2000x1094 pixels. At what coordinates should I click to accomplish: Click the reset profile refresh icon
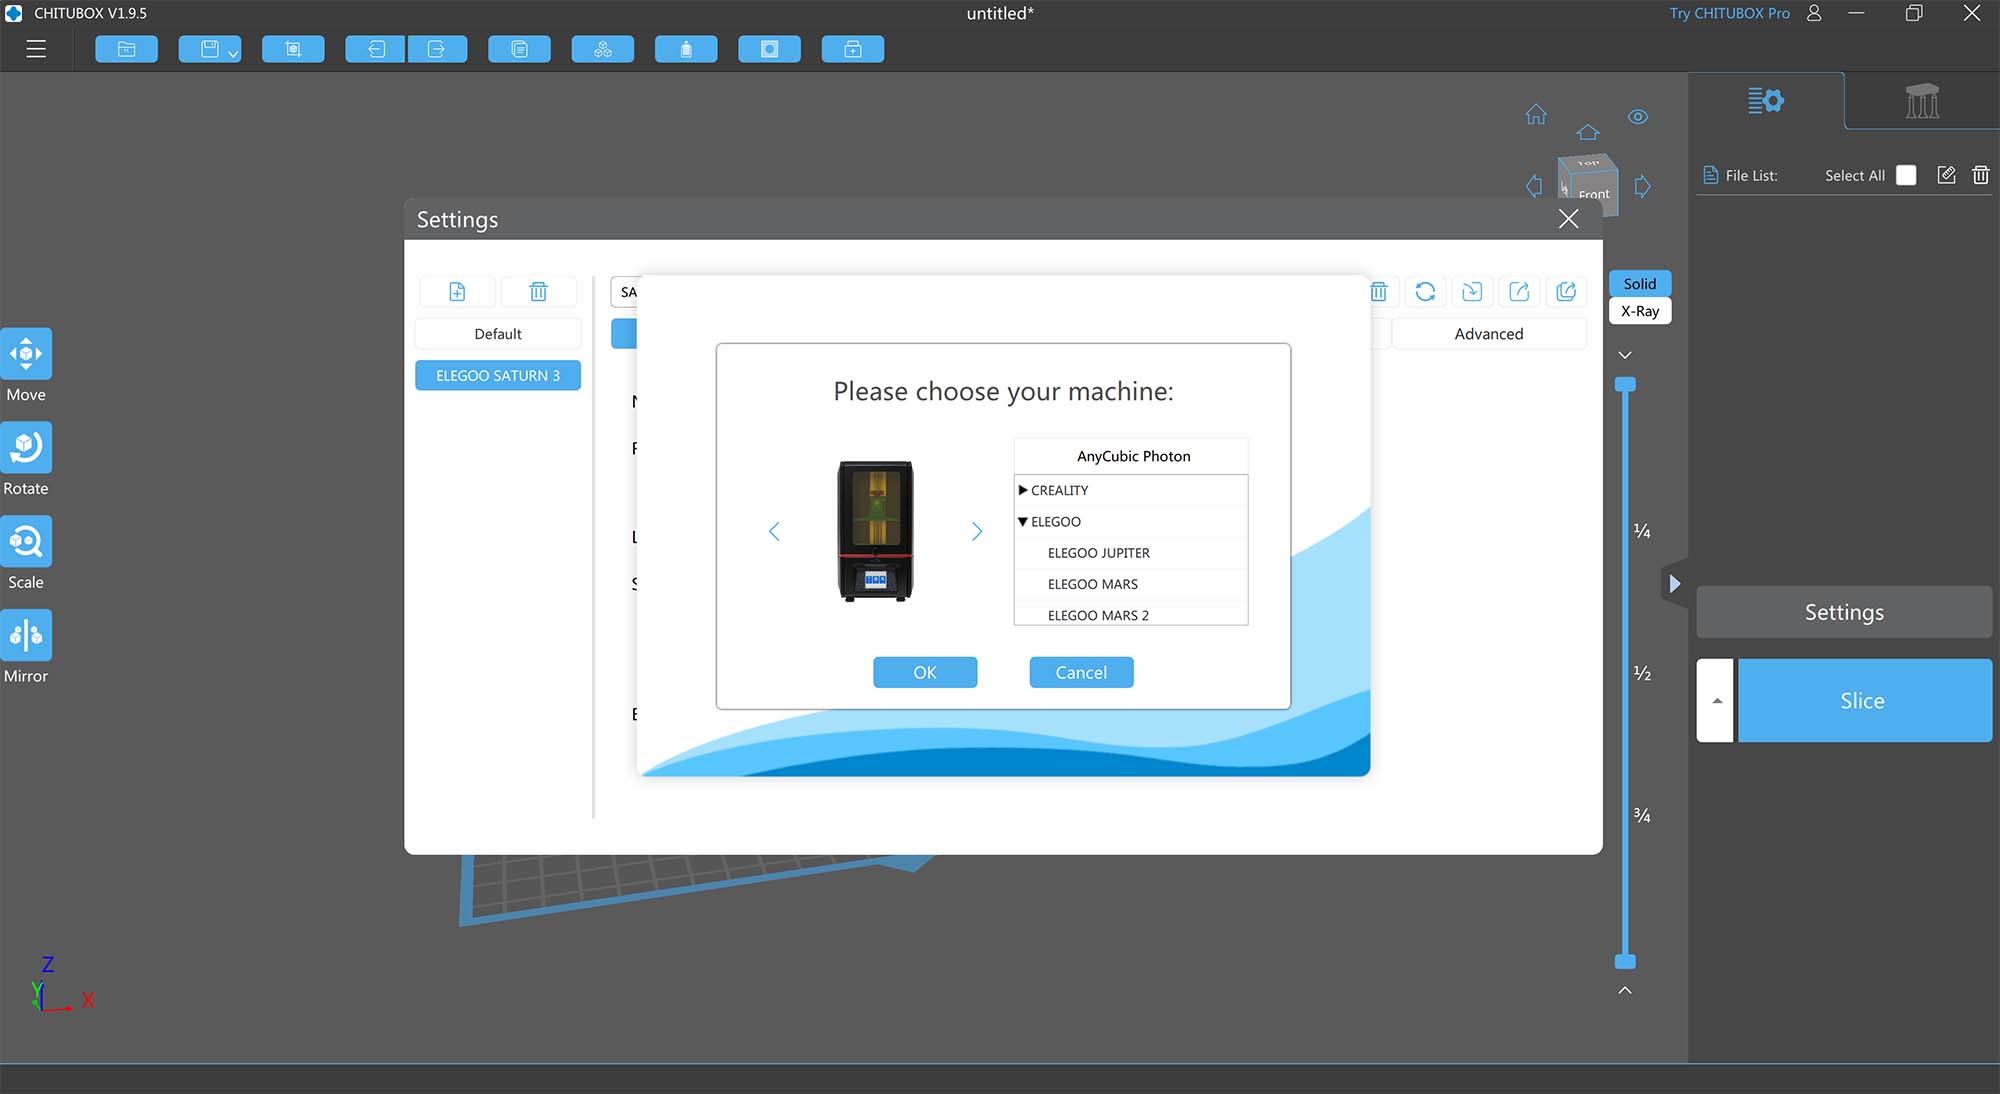coord(1425,291)
